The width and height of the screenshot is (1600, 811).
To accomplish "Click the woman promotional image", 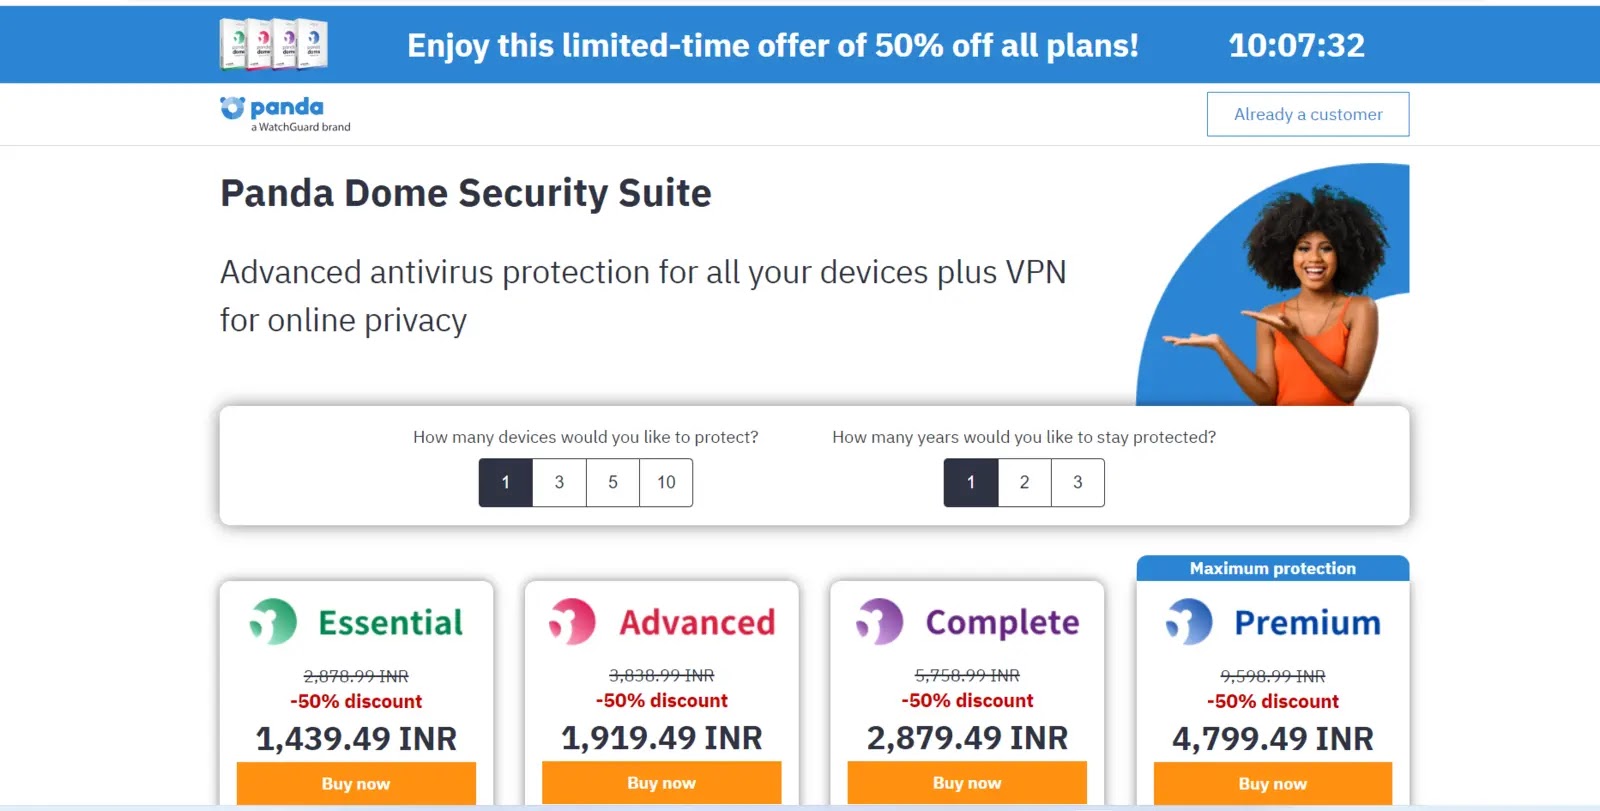I will pyautogui.click(x=1290, y=290).
